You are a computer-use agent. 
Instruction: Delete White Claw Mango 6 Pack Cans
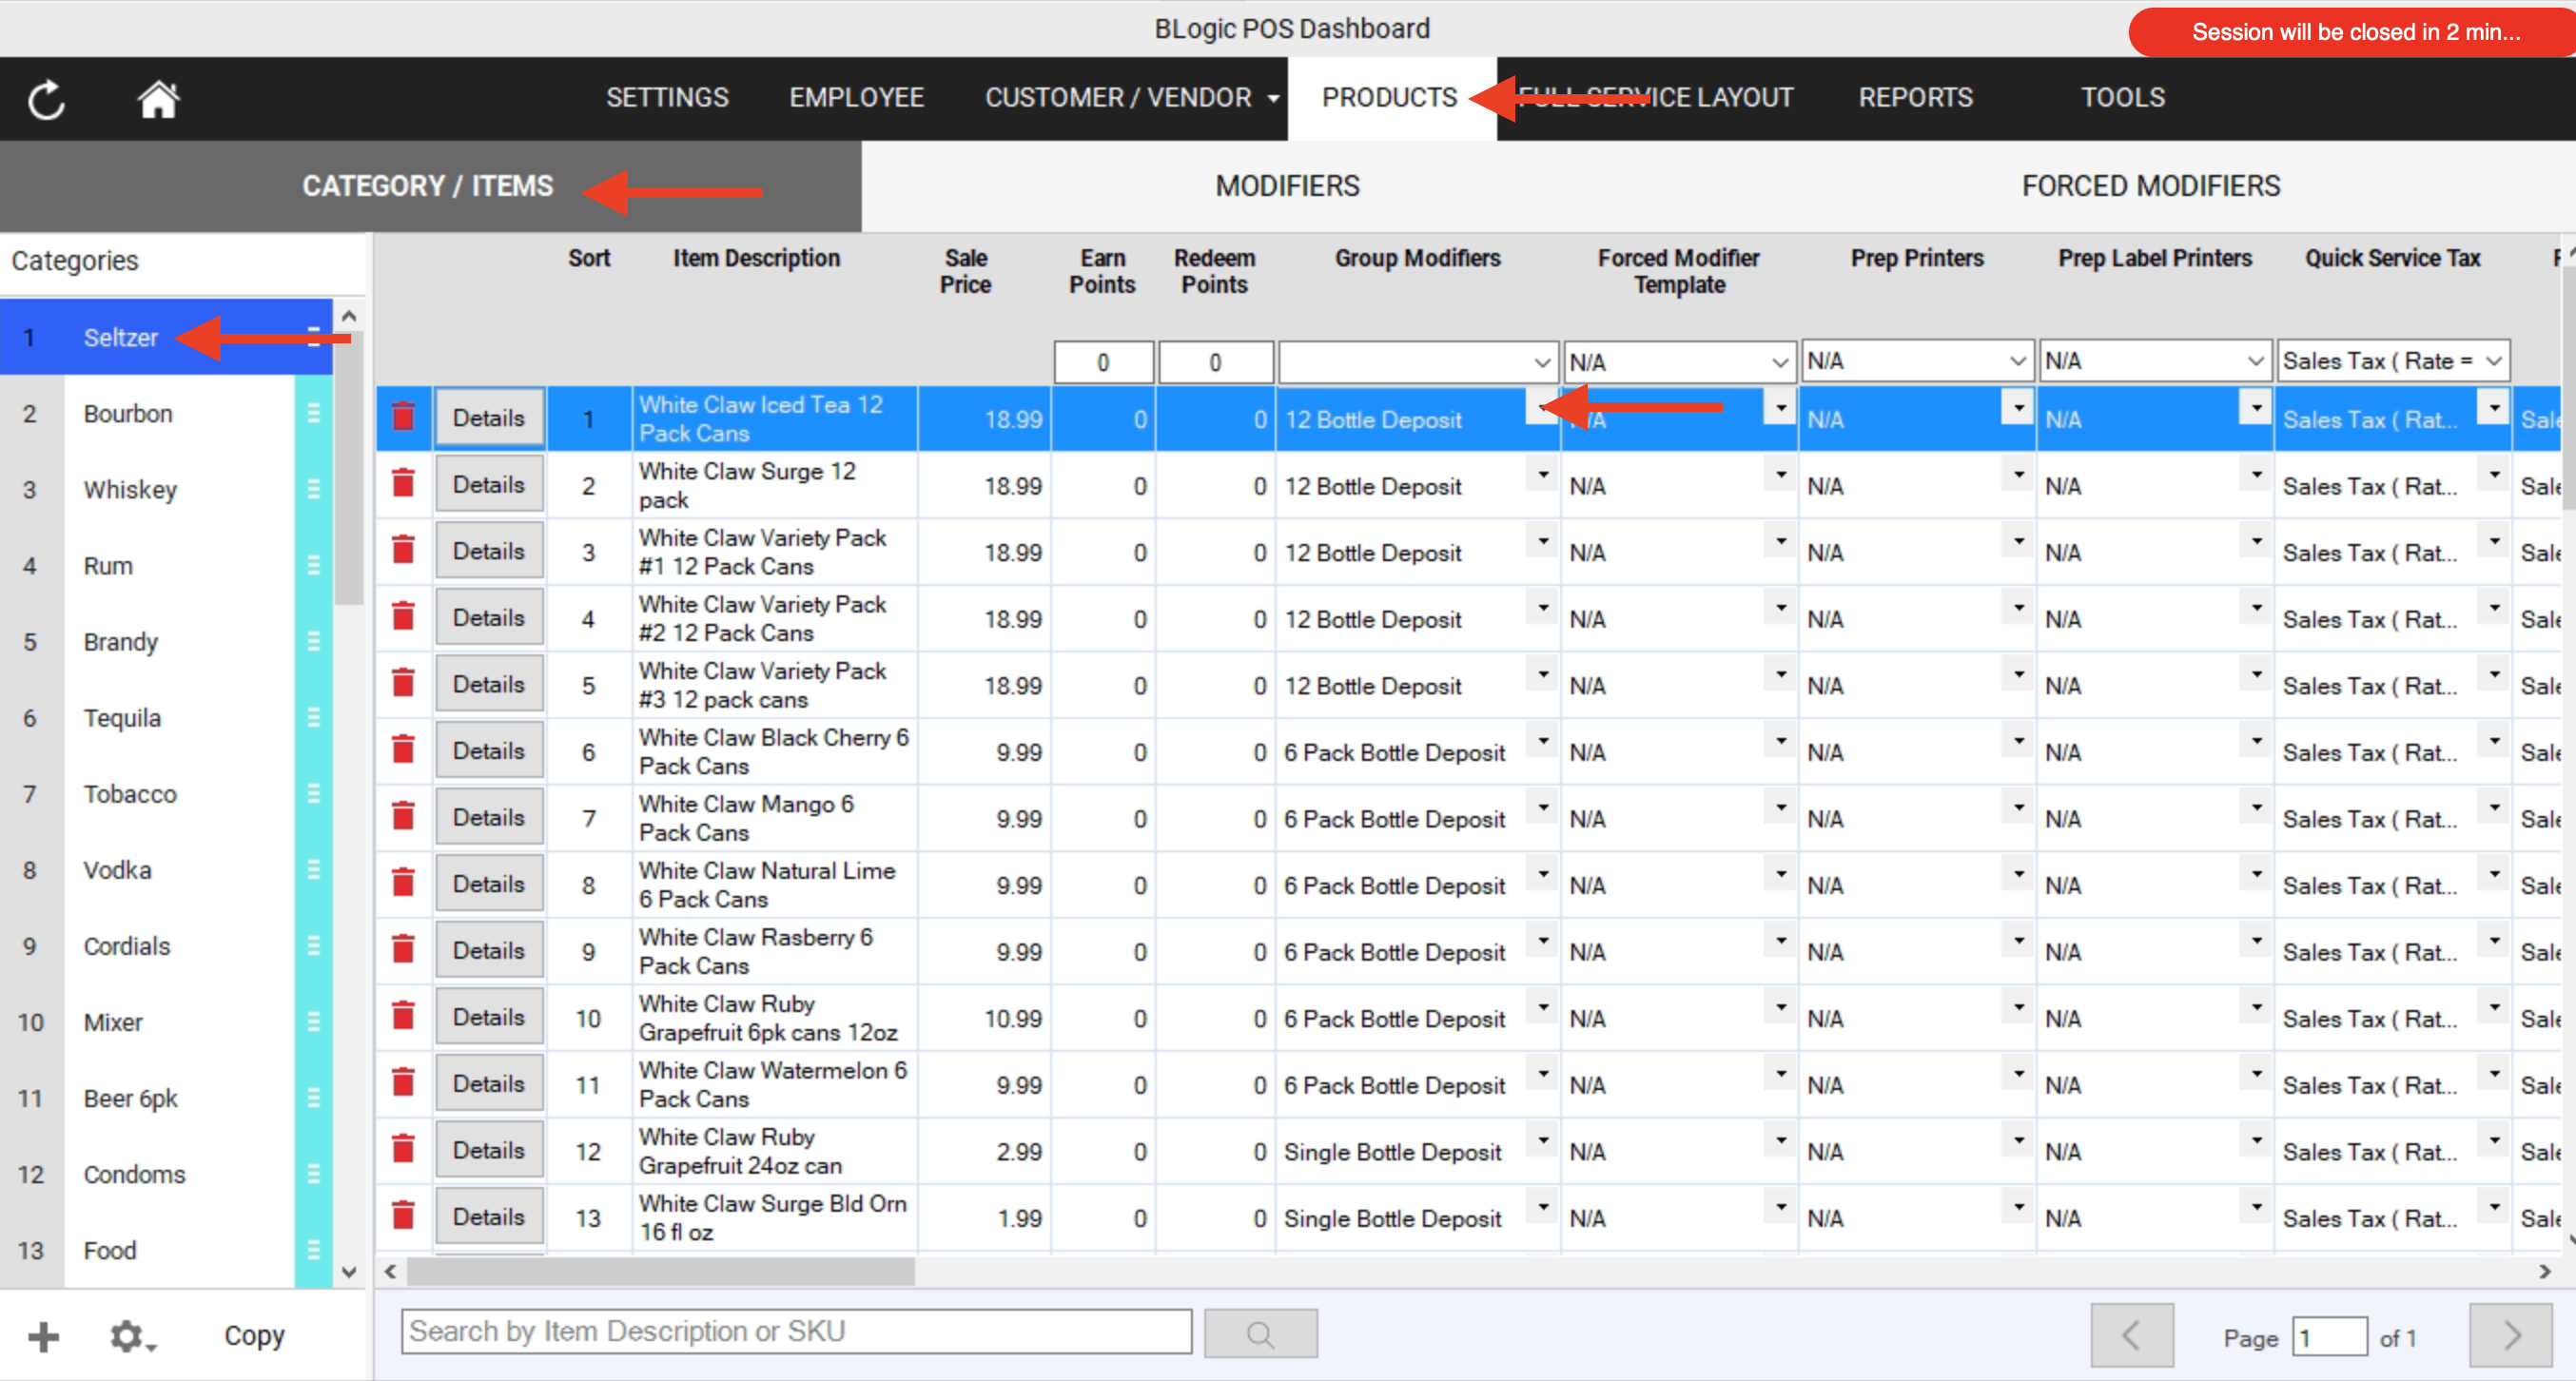click(x=403, y=817)
